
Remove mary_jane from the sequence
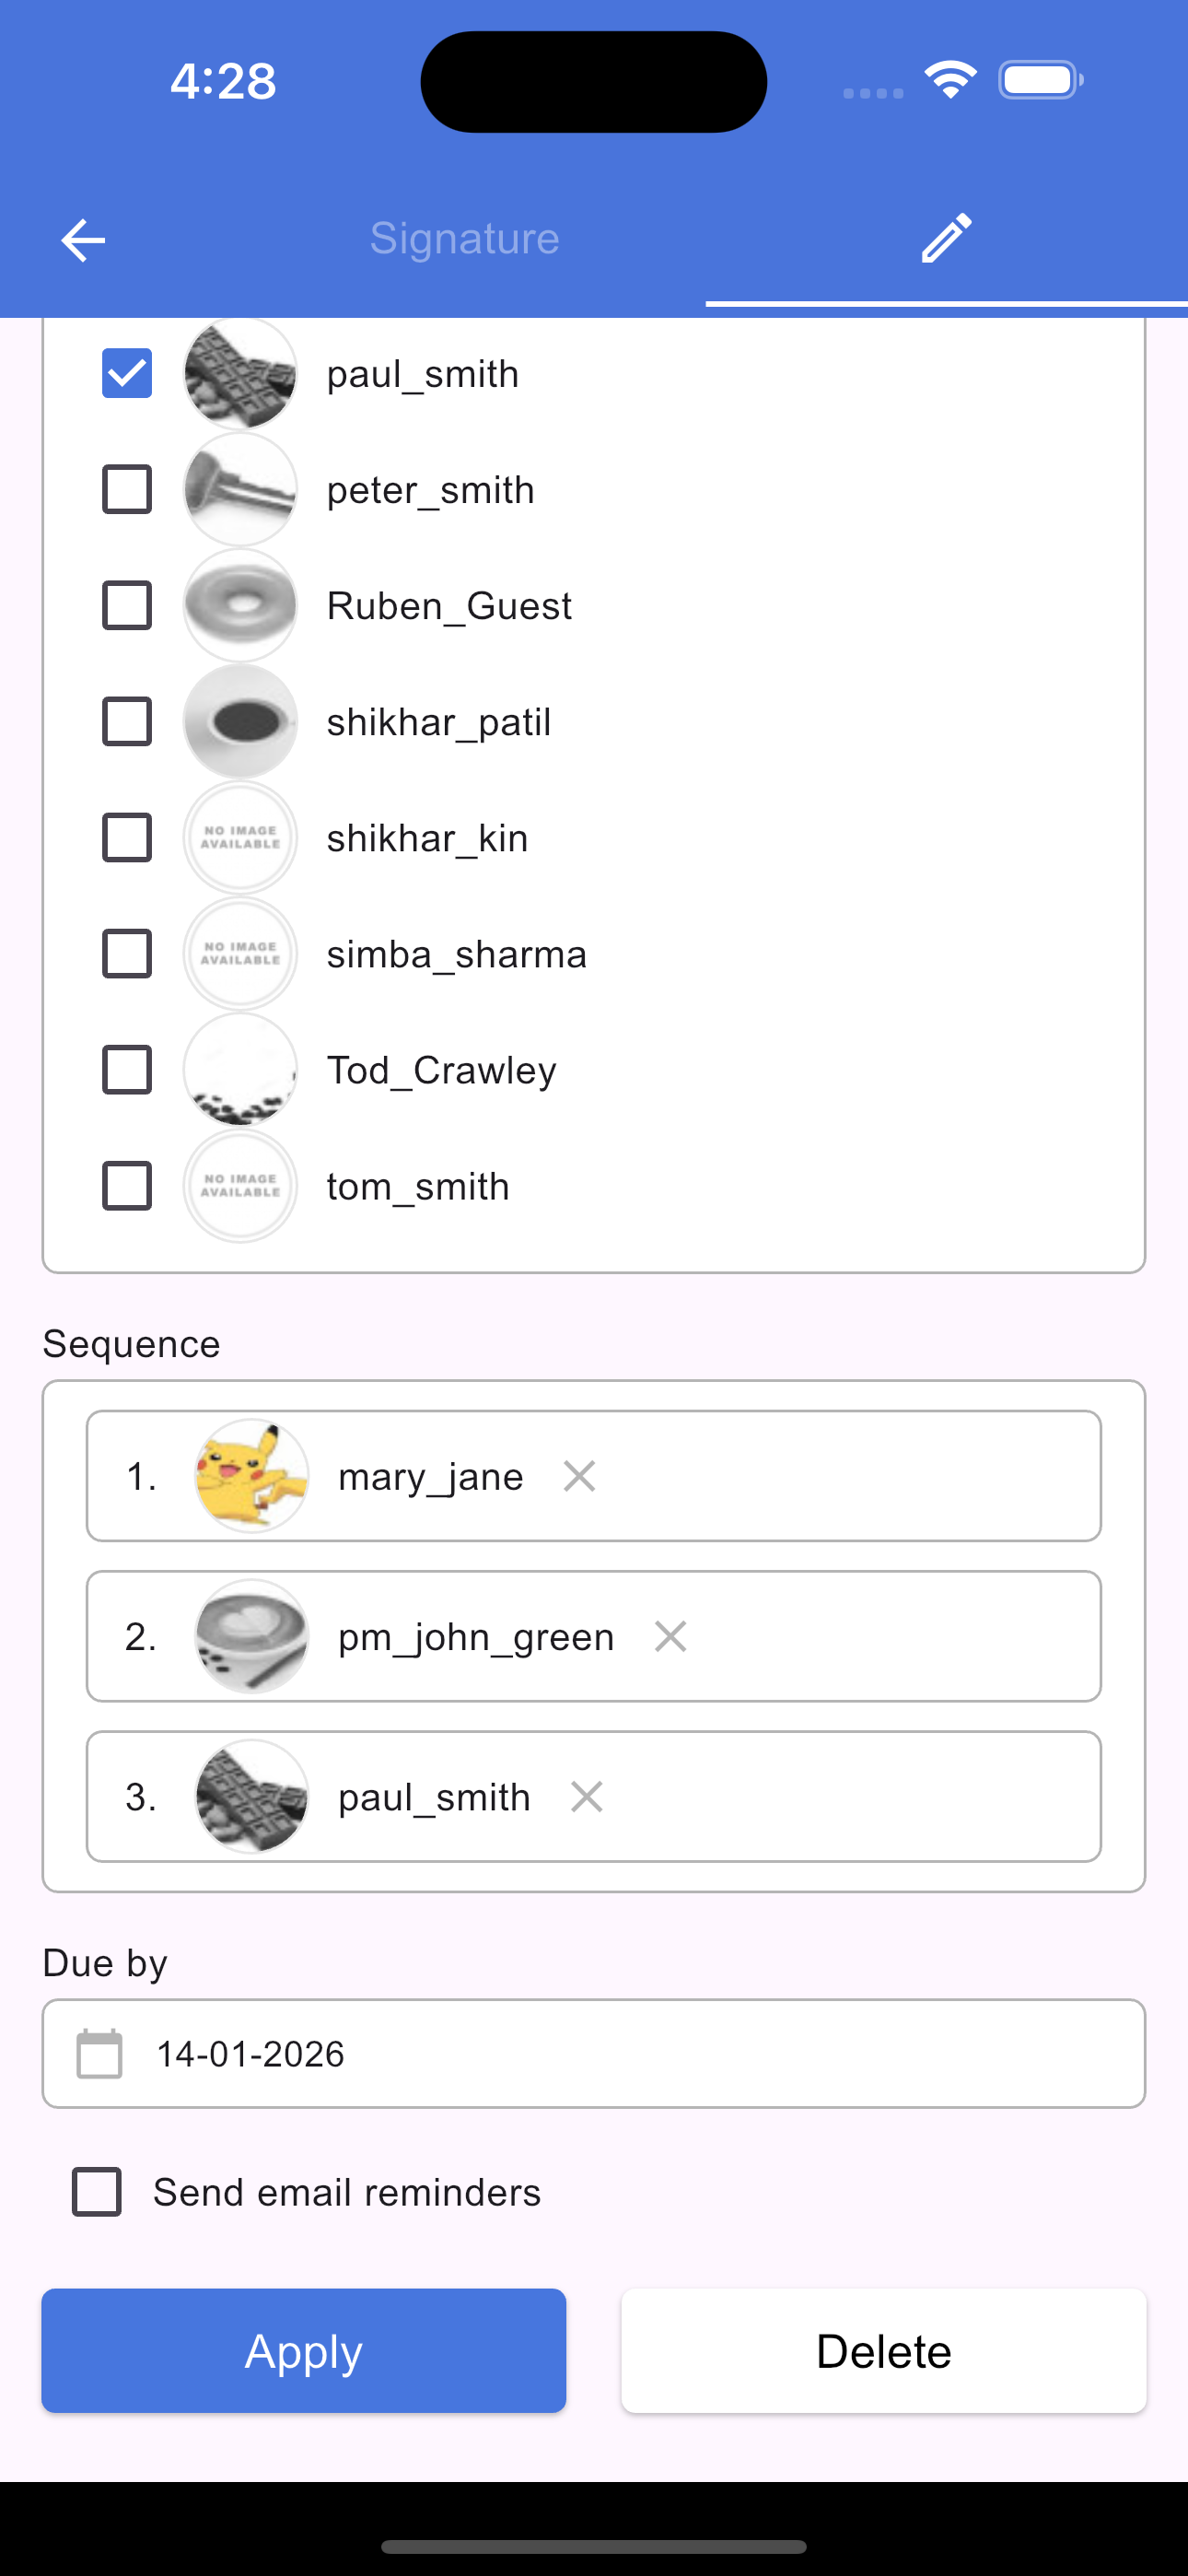(580, 1476)
